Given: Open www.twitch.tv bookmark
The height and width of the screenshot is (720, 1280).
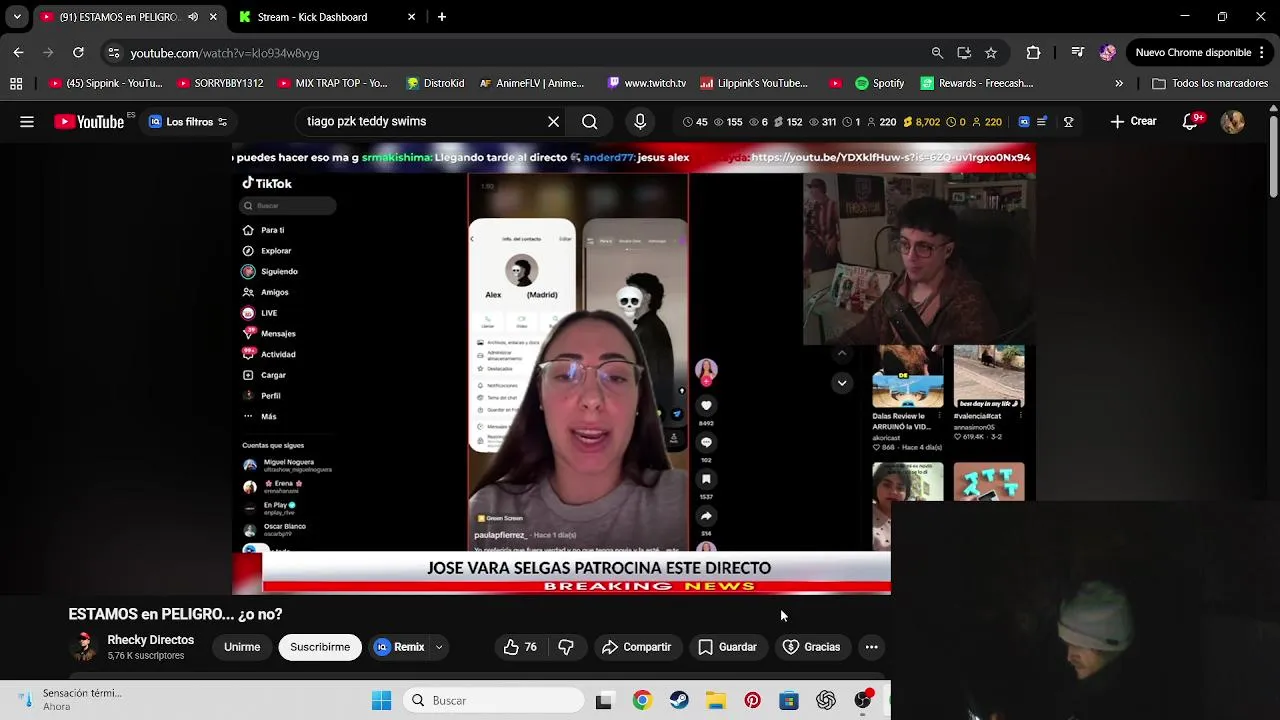Looking at the screenshot, I should pos(646,84).
